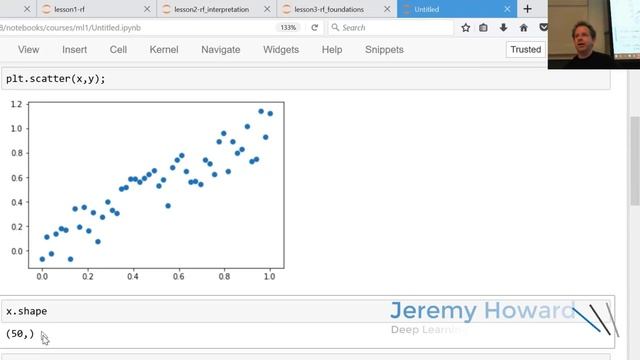Screen dimensions: 640x360
Task: Open the Pocket icon in toolbar
Action: [x=543, y=28]
